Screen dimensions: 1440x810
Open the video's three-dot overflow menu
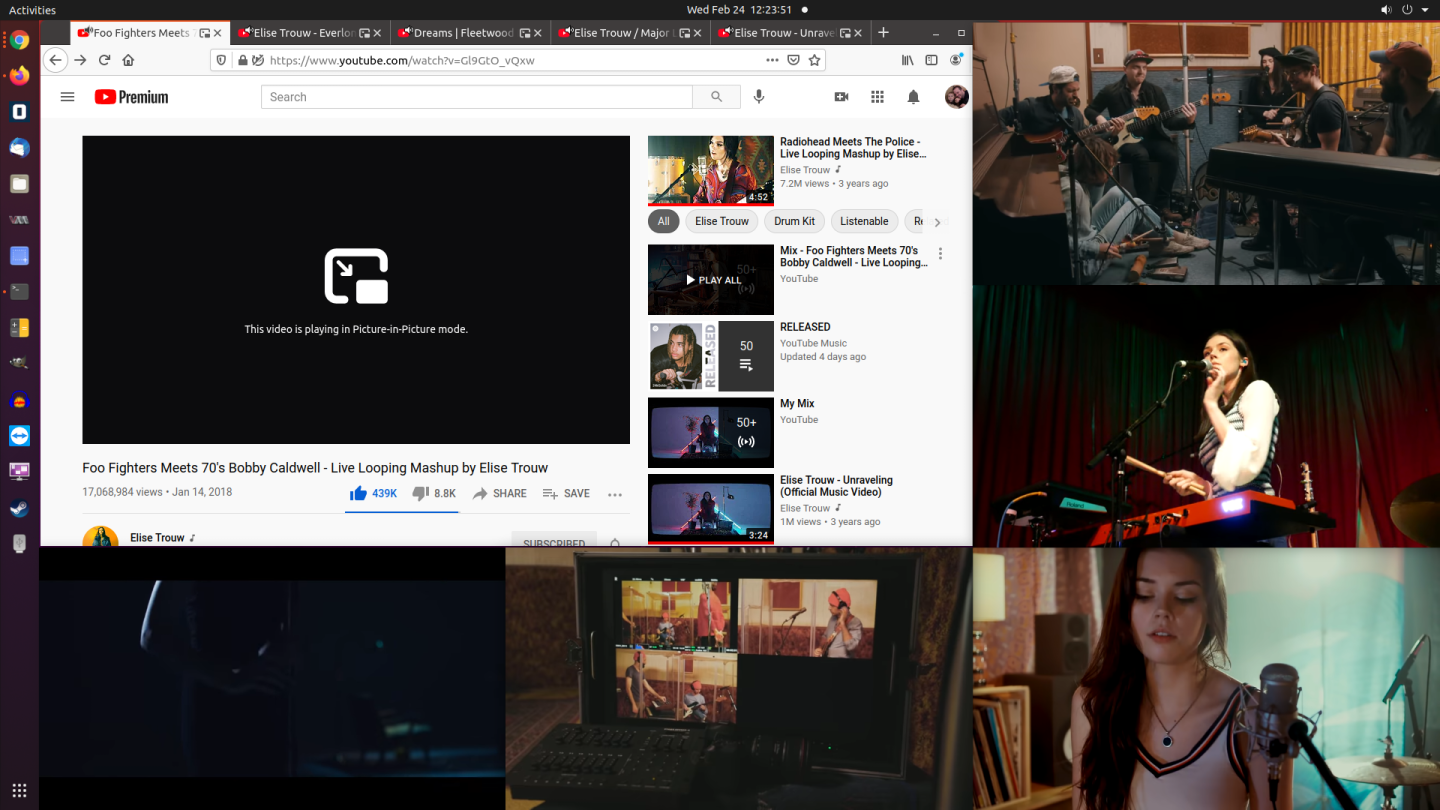615,494
